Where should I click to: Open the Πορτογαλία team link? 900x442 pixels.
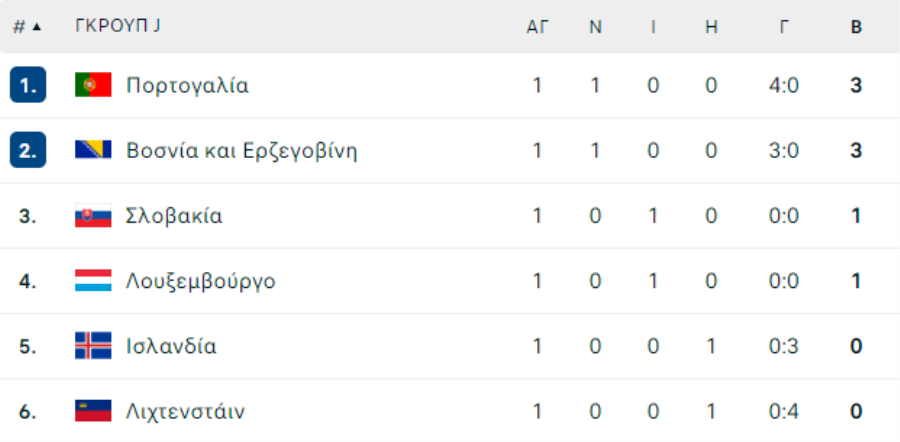pos(187,86)
